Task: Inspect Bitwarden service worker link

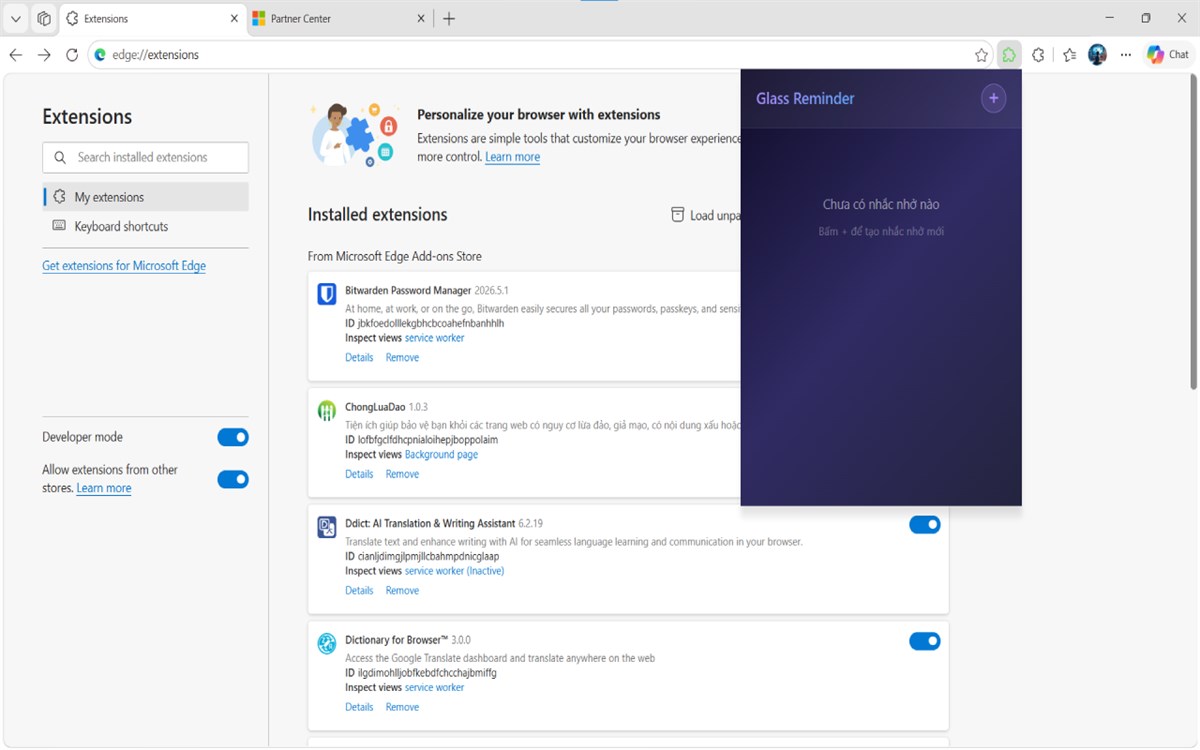Action: click(435, 338)
